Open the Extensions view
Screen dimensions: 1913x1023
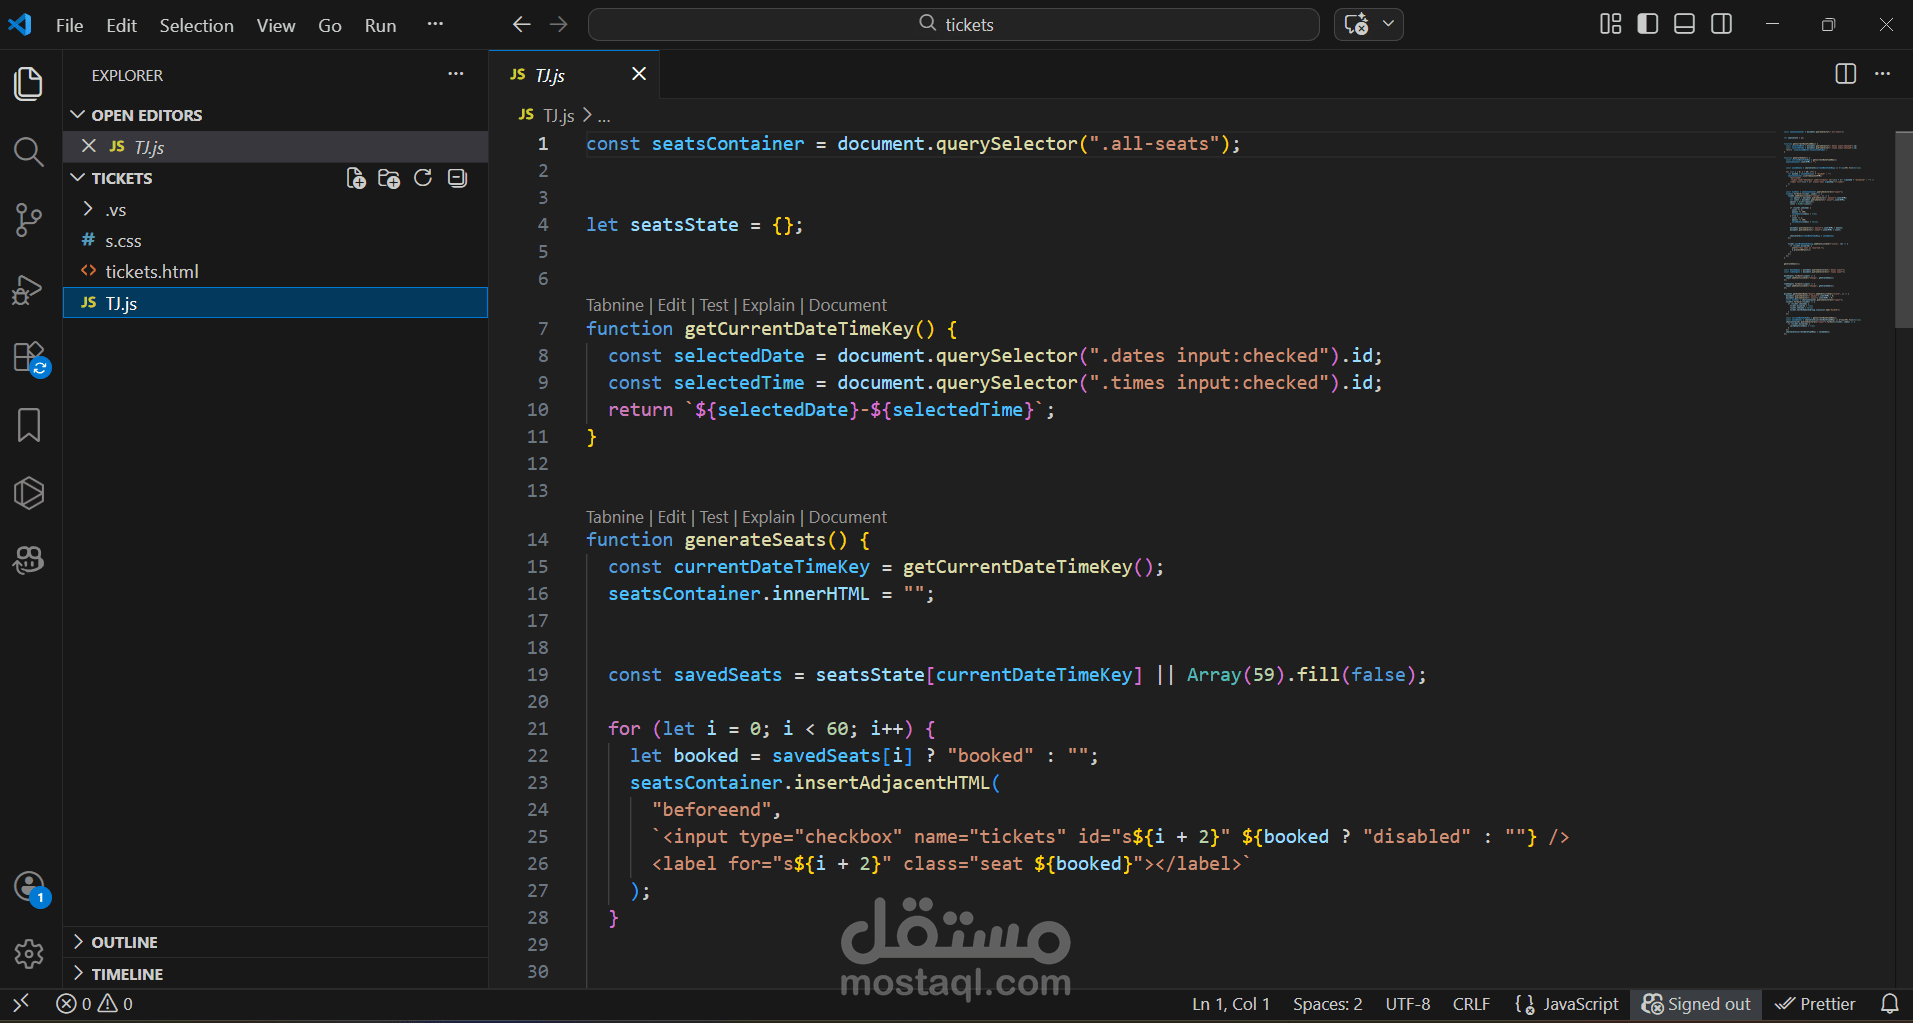click(x=29, y=357)
